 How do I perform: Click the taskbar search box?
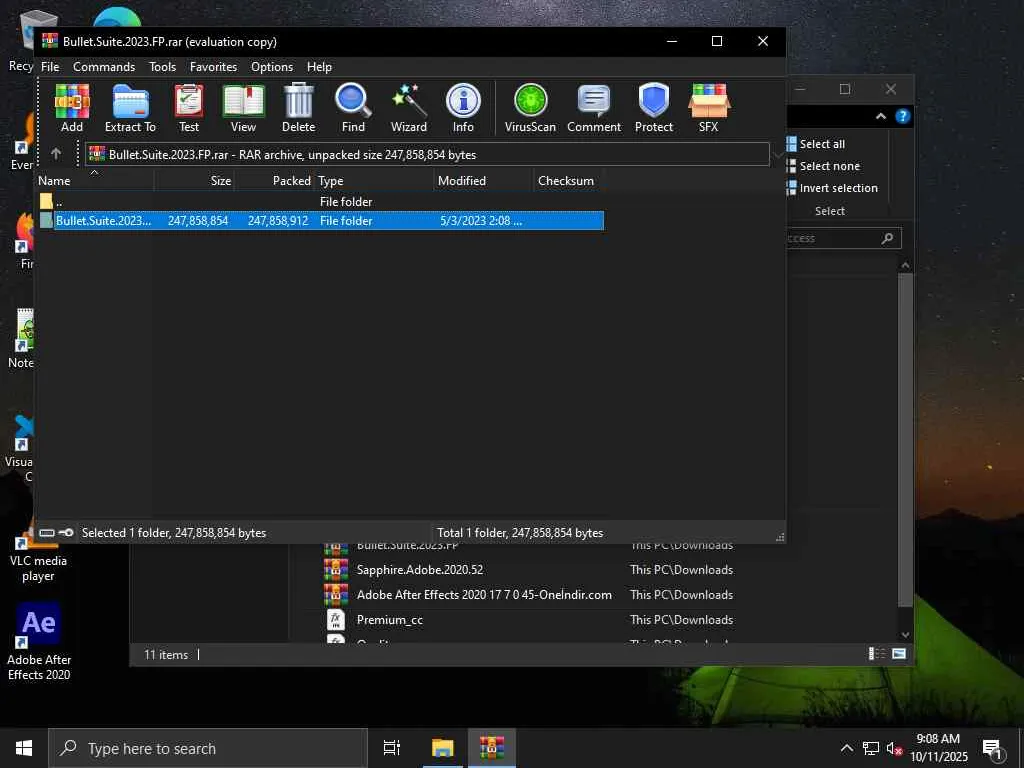pyautogui.click(x=208, y=748)
